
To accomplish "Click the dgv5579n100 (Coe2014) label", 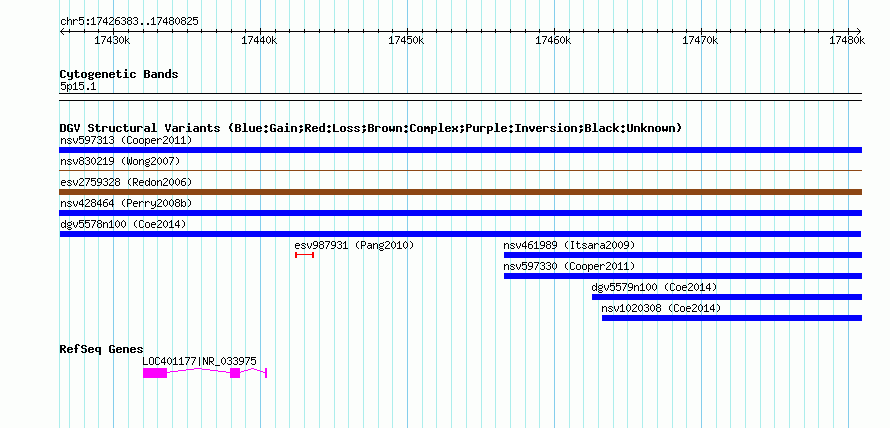I will pyautogui.click(x=654, y=287).
